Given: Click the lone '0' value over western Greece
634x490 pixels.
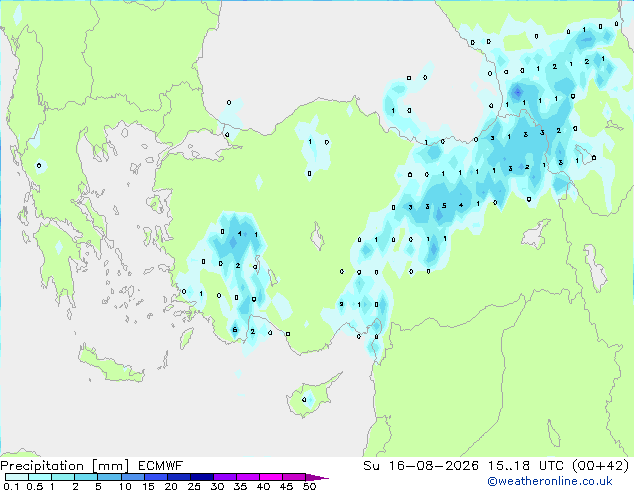Looking at the screenshot, I should 39,165.
